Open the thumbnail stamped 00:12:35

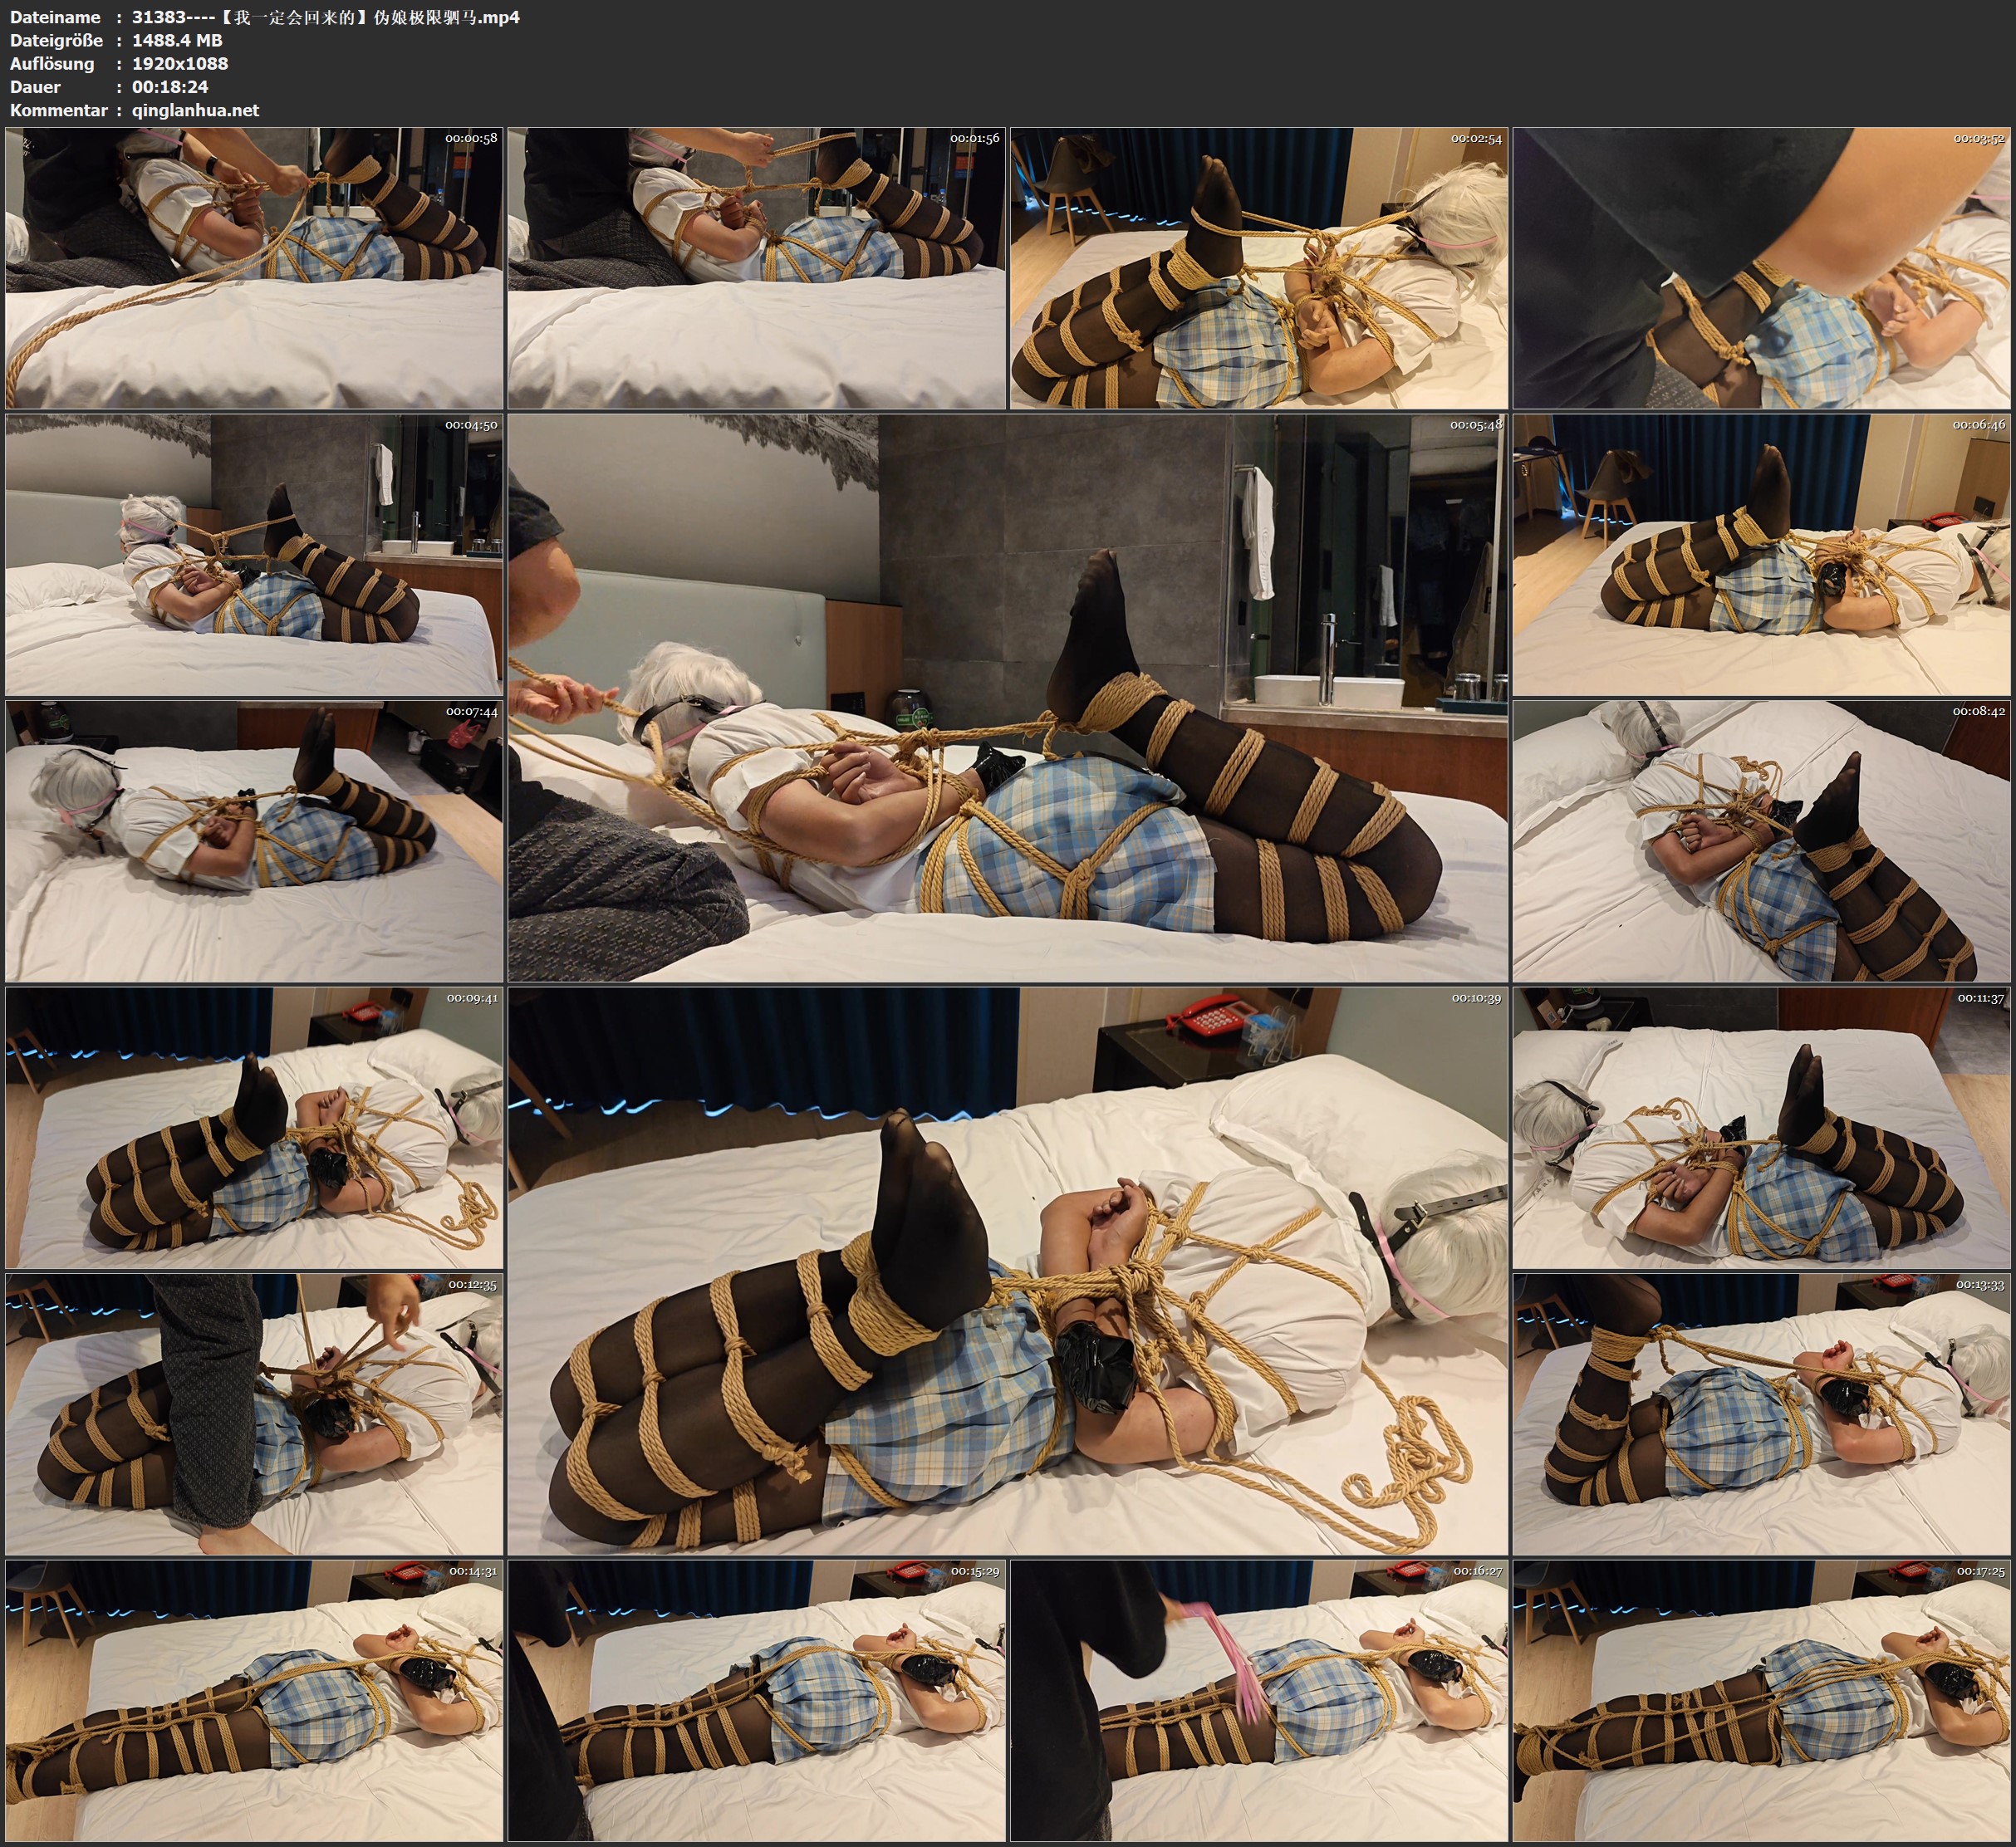[x=254, y=1414]
